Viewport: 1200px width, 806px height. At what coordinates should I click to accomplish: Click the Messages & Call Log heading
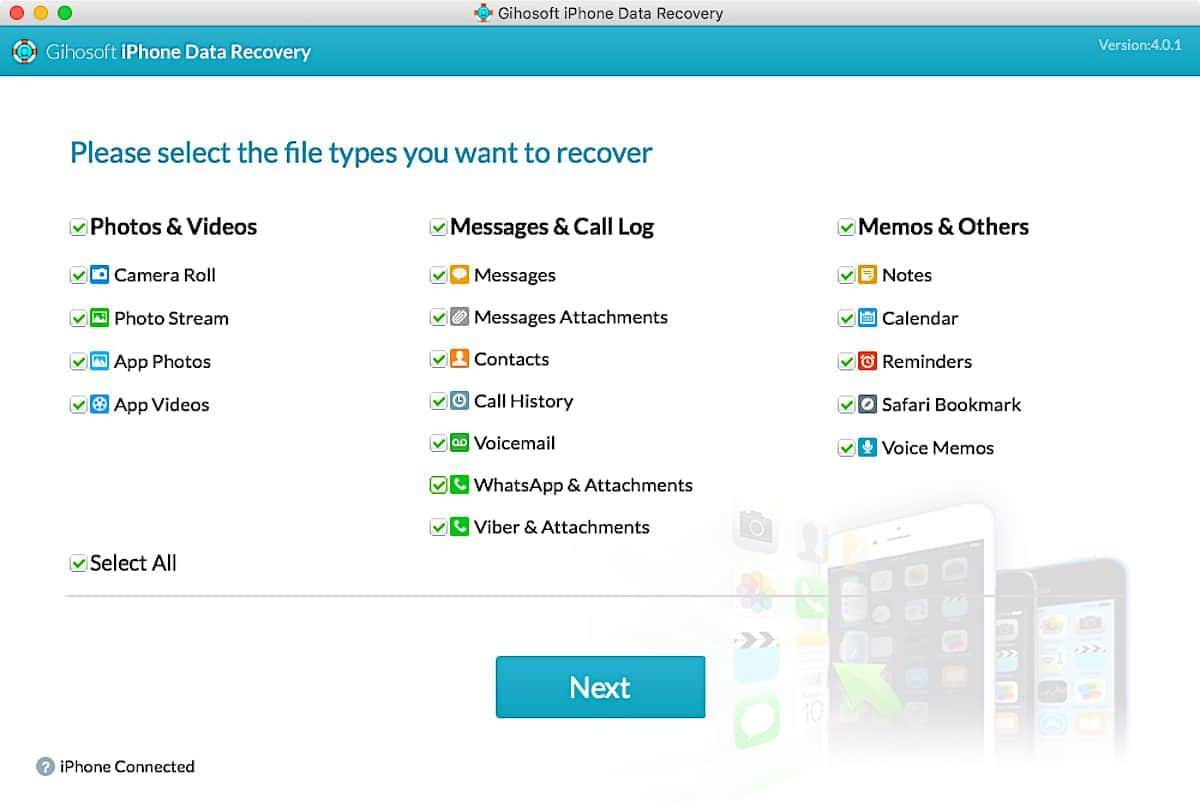coord(552,227)
